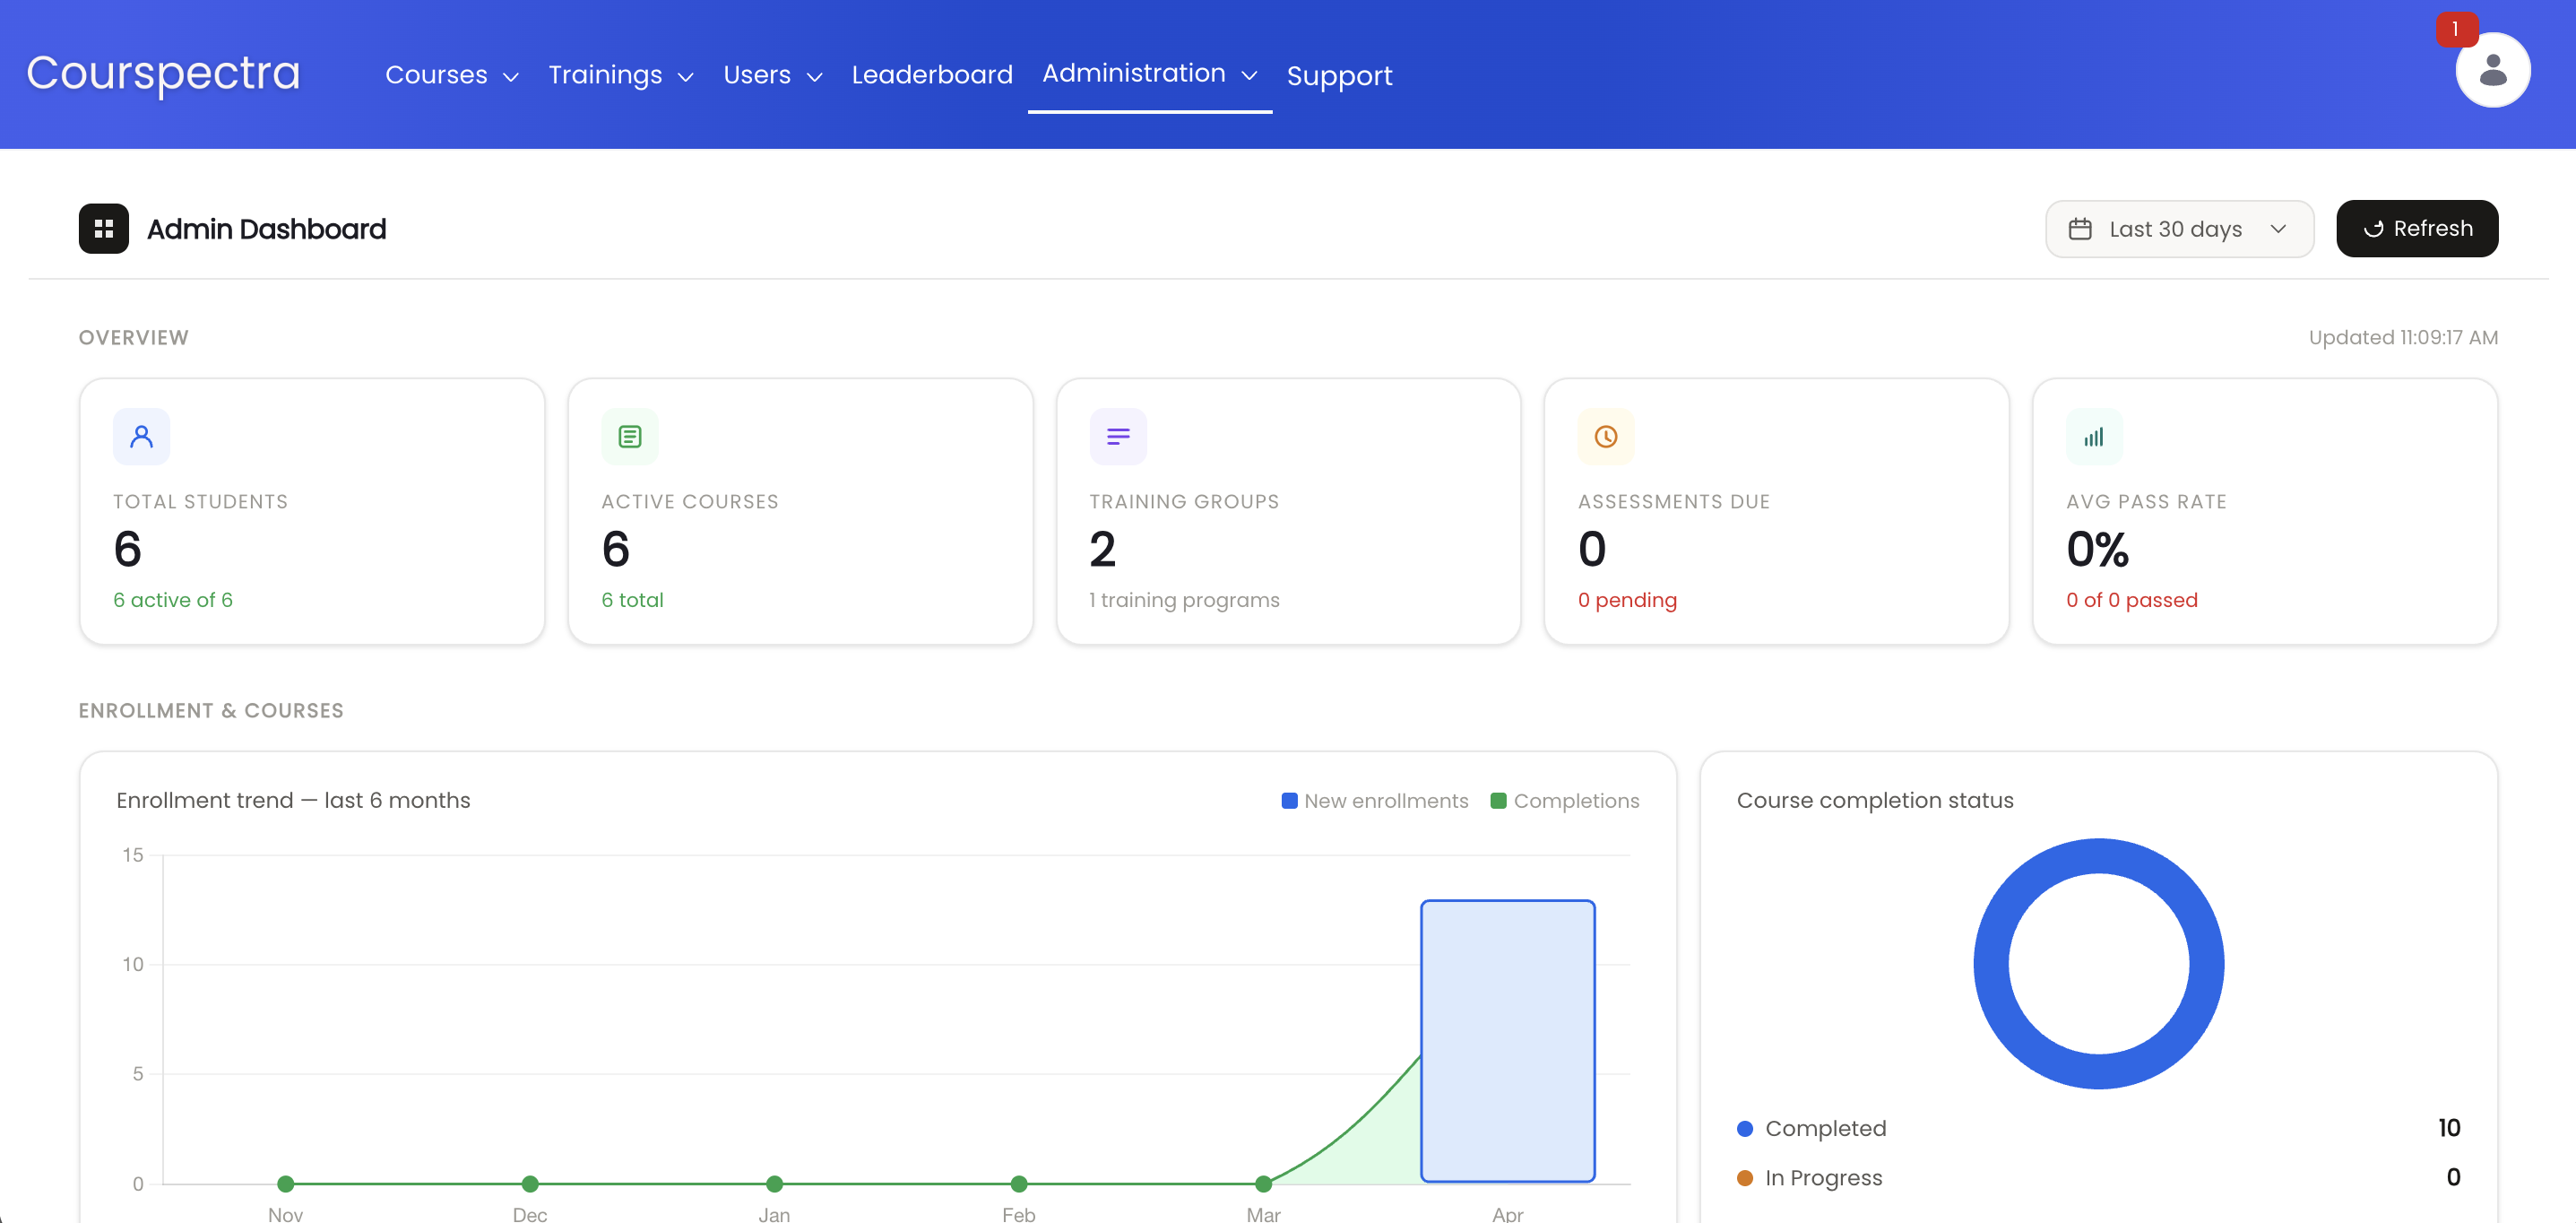The height and width of the screenshot is (1223, 2576).
Task: Click the Jan completions data point
Action: click(774, 1184)
